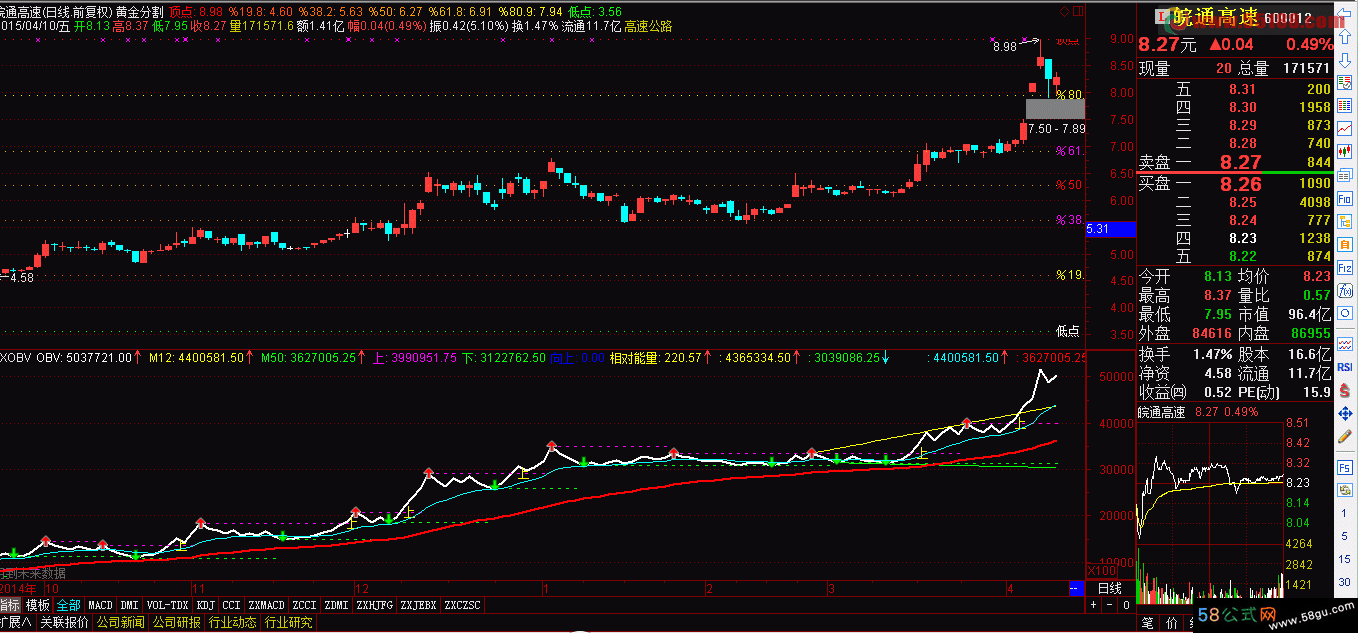Switch to the MACD indicator tab
Screen dimensions: 1358x633
coord(100,605)
